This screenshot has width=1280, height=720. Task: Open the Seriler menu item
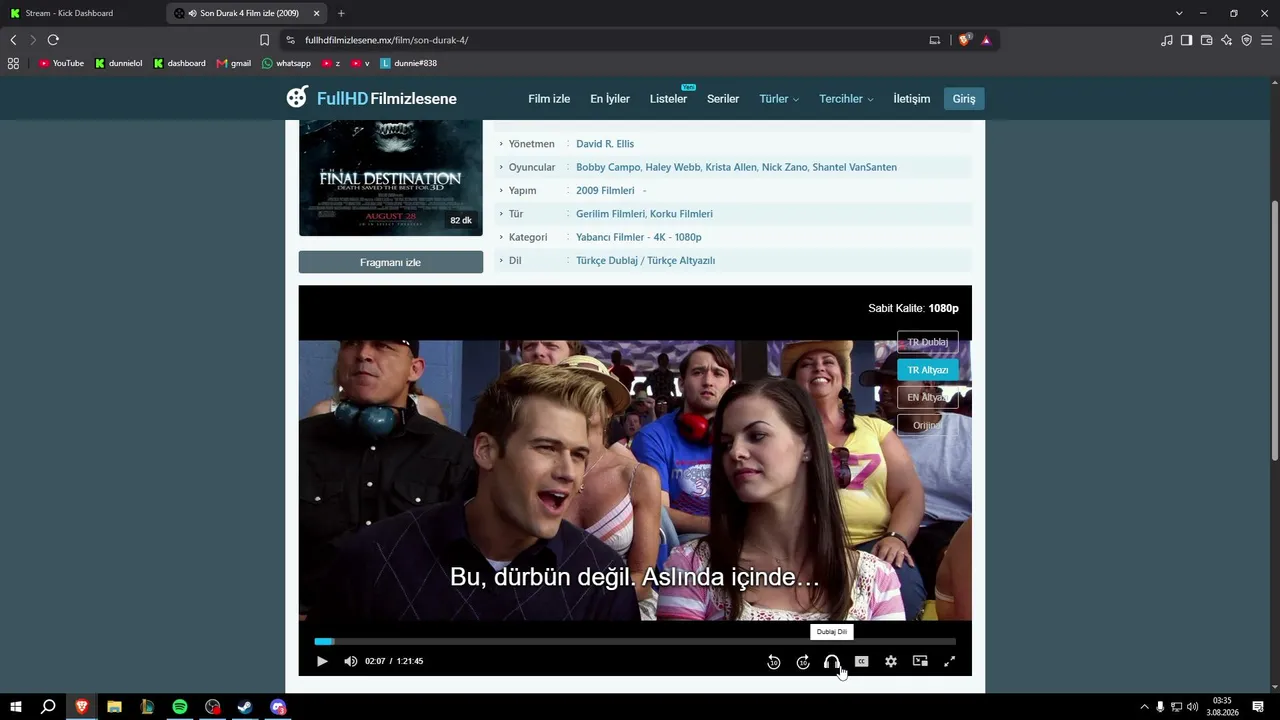(723, 99)
